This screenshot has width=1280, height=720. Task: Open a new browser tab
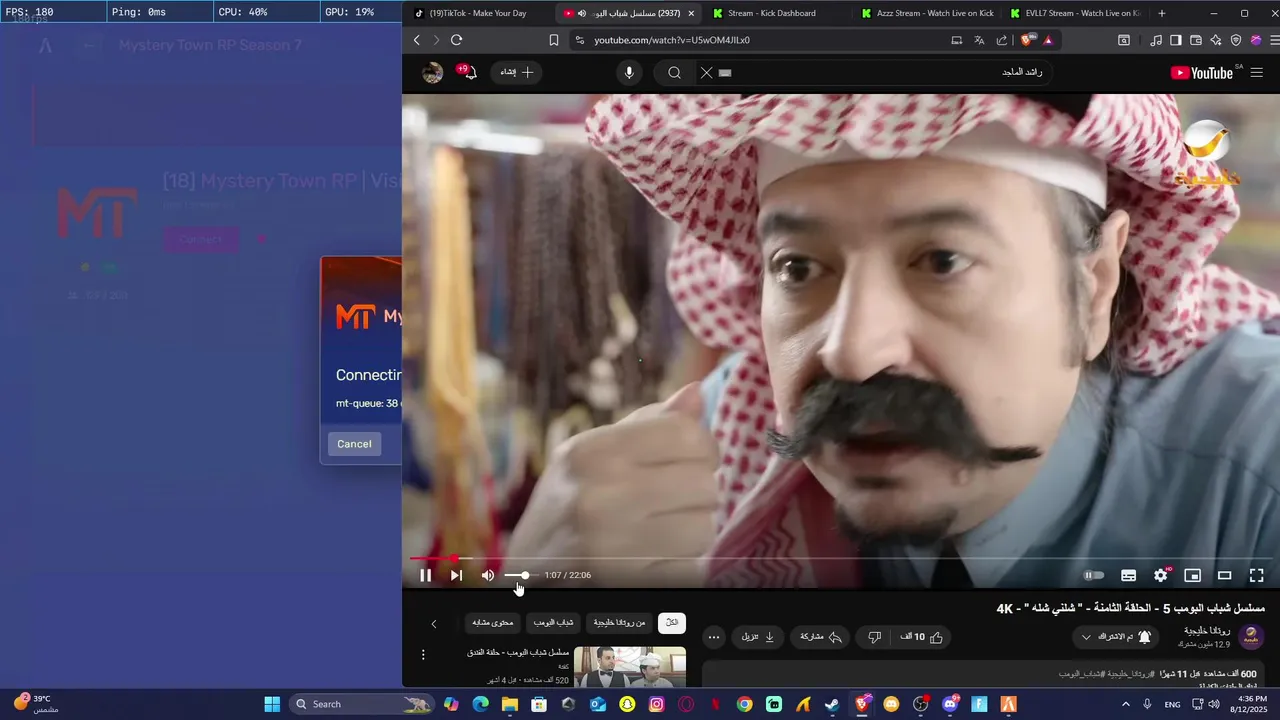(1161, 13)
